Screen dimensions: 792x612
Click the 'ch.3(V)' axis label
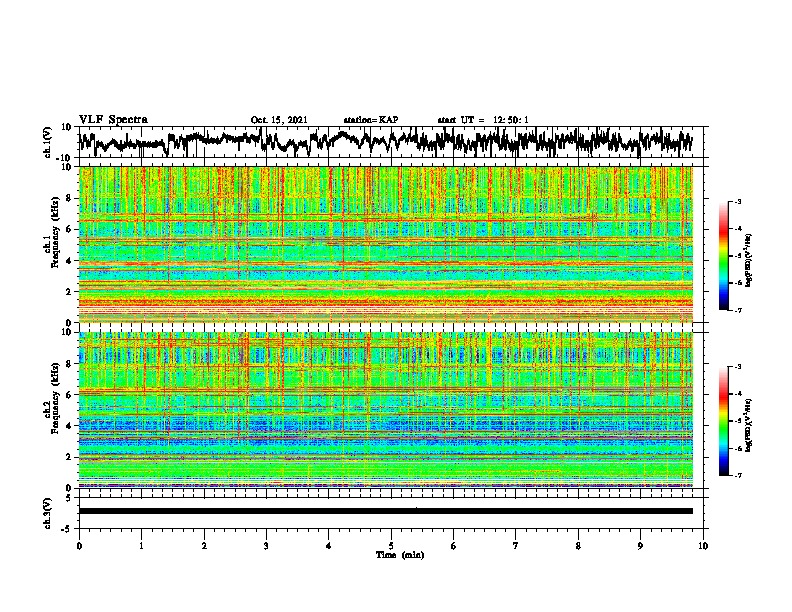(x=48, y=514)
